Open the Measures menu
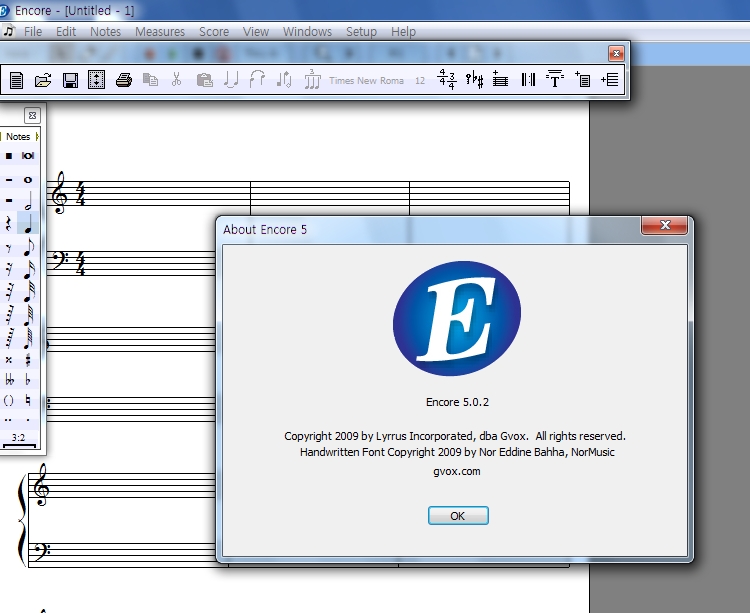 coord(160,31)
